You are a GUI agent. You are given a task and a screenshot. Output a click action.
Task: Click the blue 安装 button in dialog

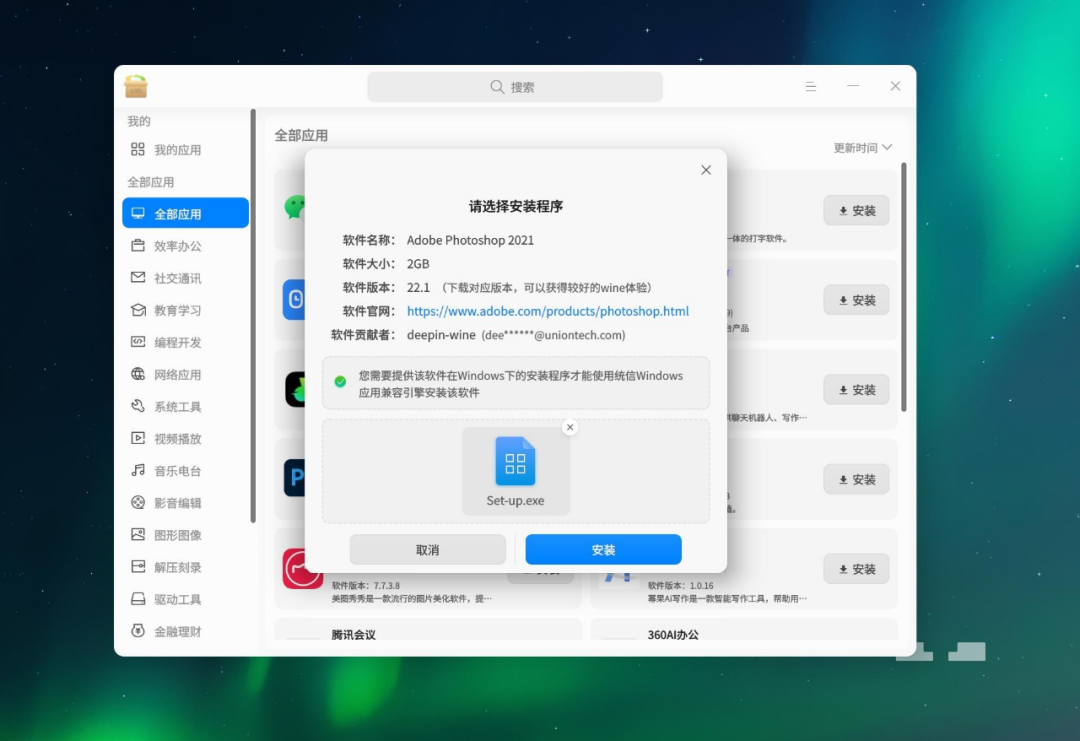[x=603, y=550]
